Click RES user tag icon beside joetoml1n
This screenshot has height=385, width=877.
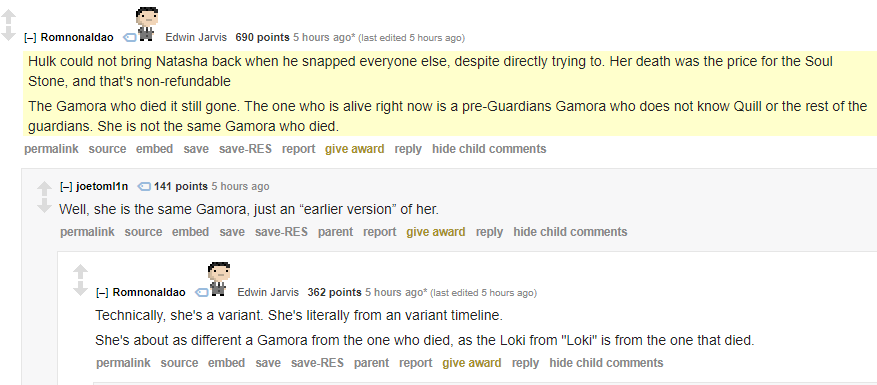144,186
